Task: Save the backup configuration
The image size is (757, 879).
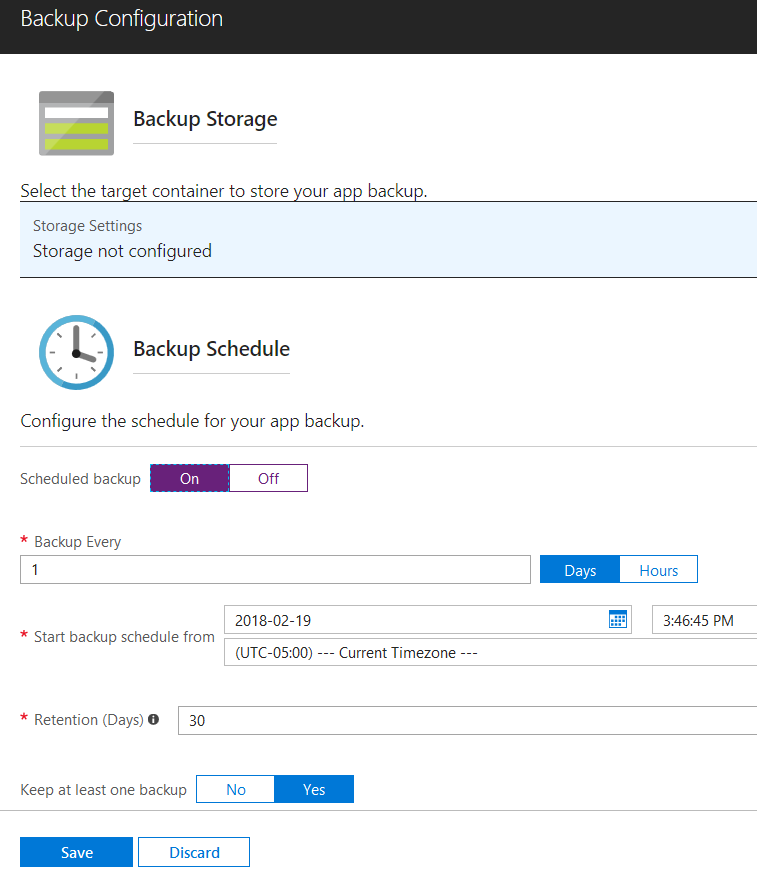Action: pyautogui.click(x=76, y=852)
